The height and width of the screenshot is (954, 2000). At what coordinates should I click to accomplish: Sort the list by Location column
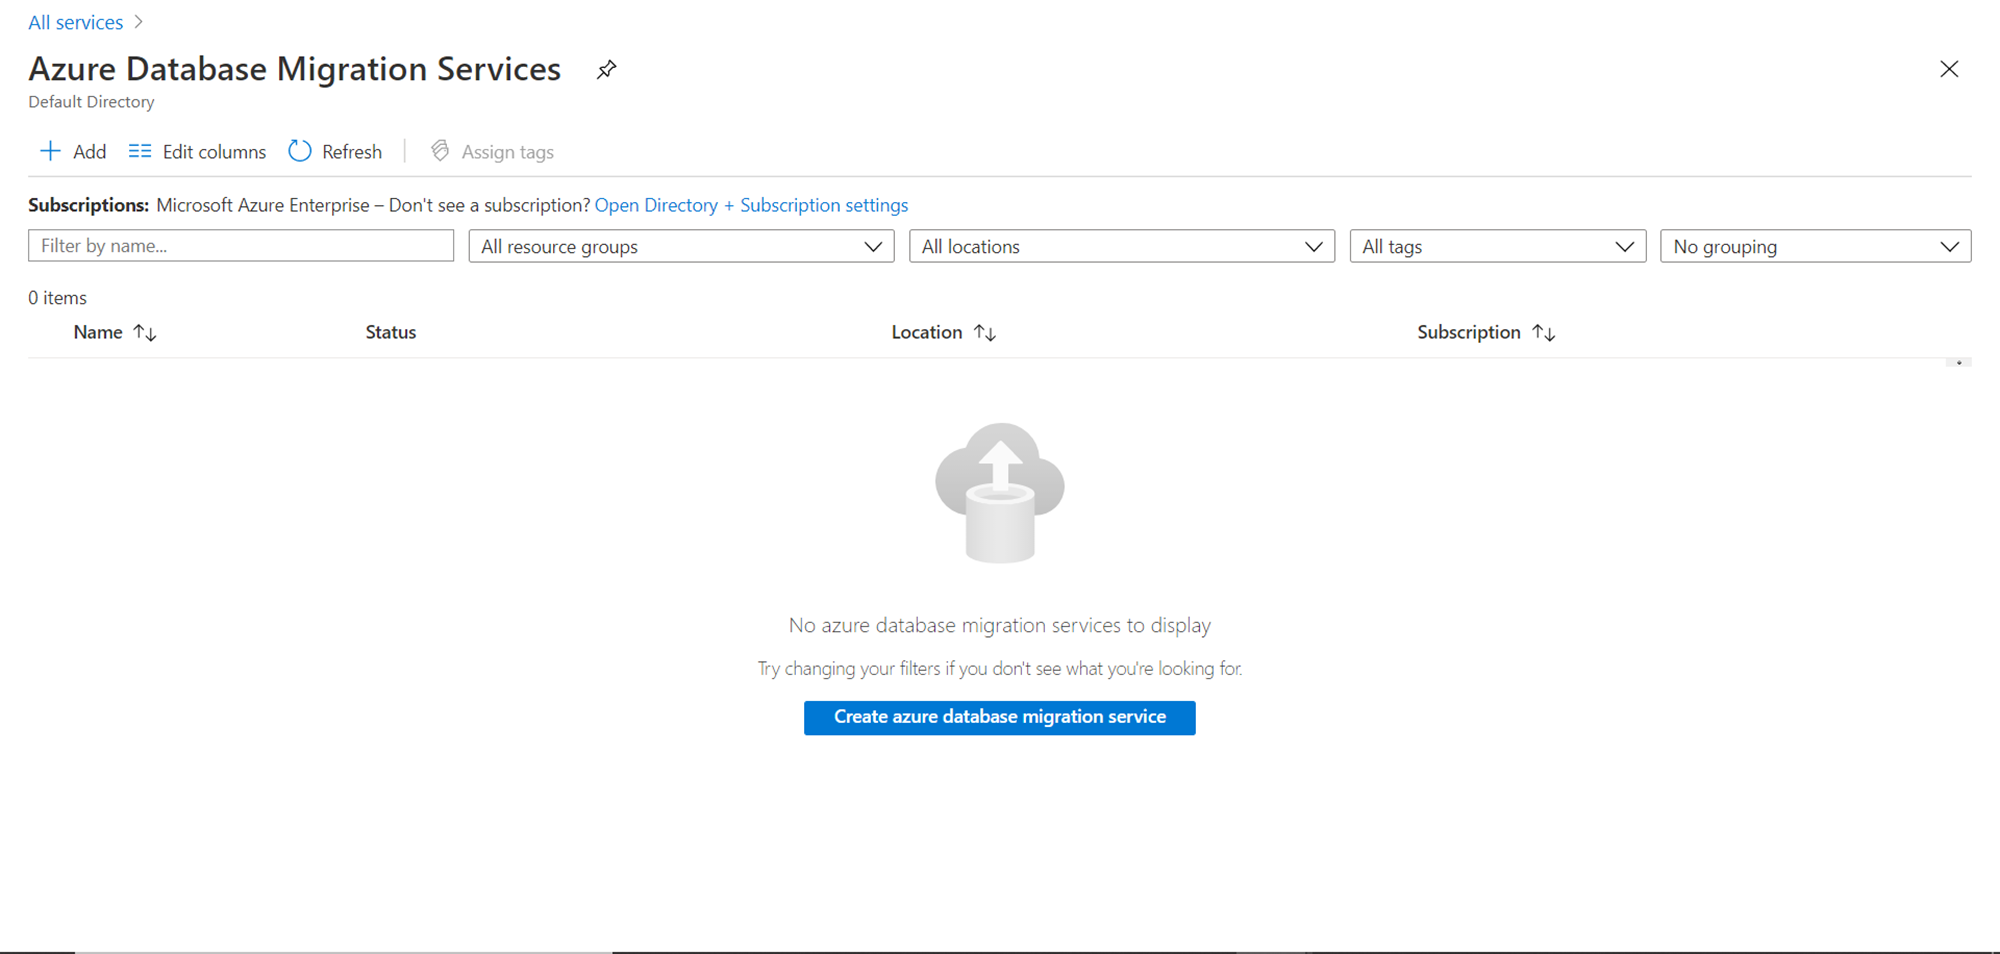(x=943, y=332)
